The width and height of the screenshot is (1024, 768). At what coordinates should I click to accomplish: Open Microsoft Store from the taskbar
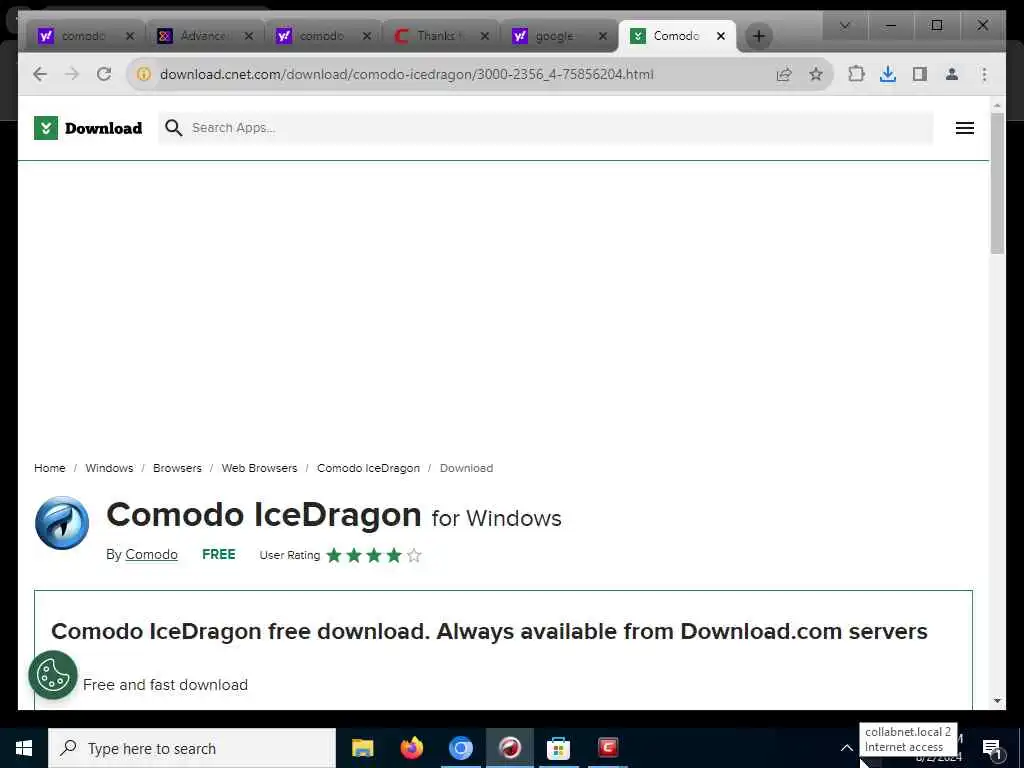[558, 748]
